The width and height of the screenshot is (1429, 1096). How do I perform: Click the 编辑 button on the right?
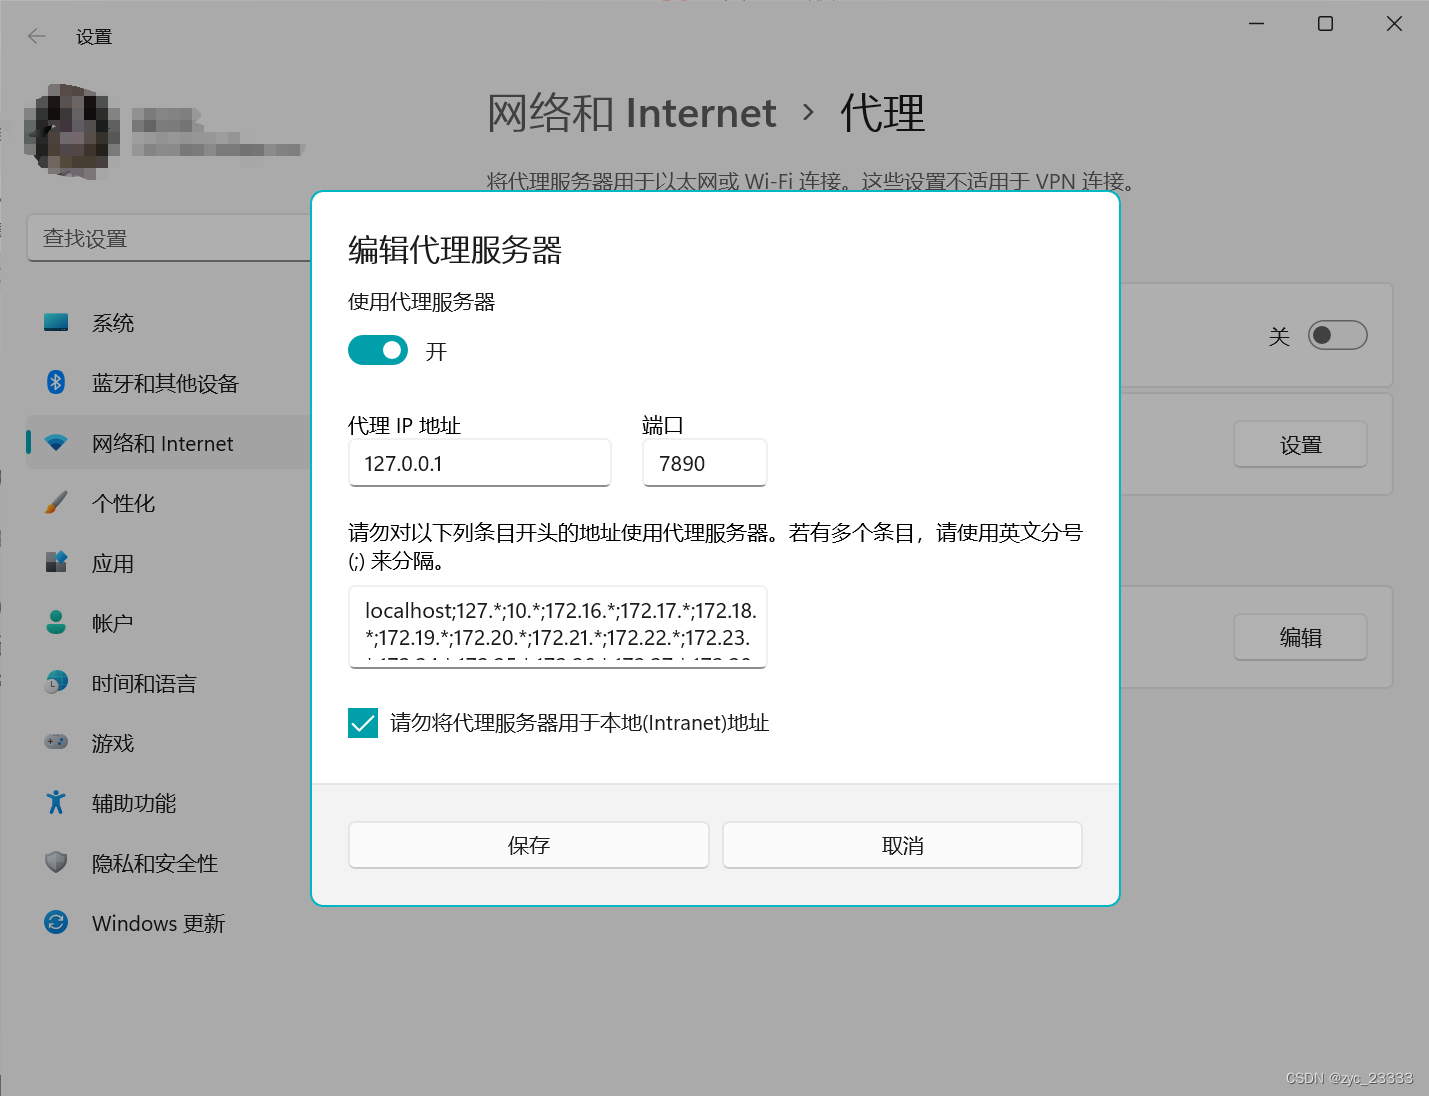[1300, 637]
